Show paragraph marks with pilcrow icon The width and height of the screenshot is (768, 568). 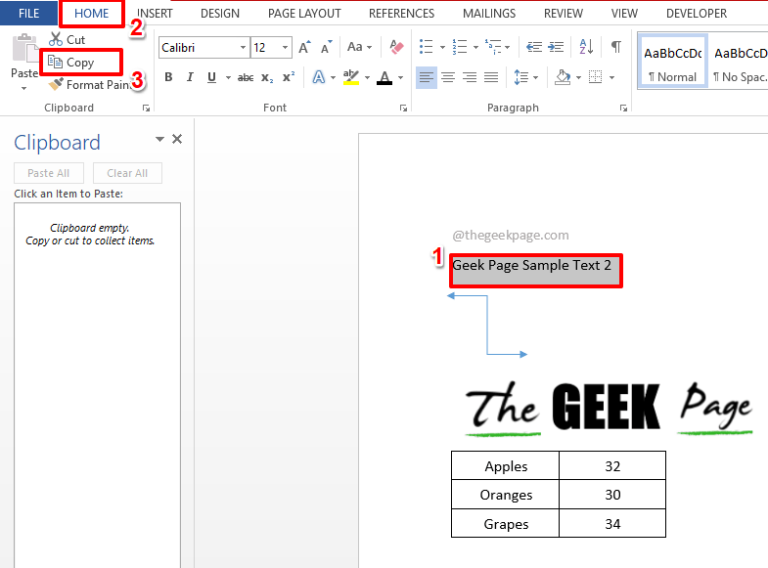click(x=616, y=47)
